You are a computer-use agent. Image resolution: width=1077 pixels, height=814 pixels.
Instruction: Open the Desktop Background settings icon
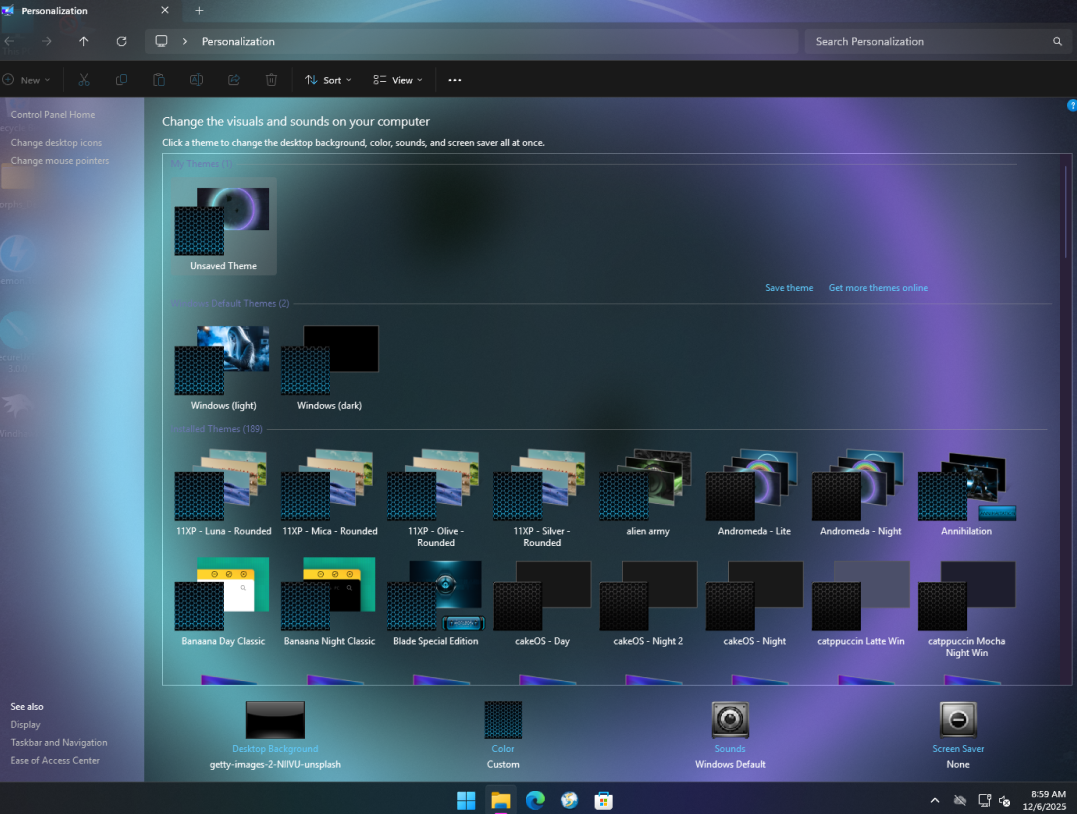[275, 720]
